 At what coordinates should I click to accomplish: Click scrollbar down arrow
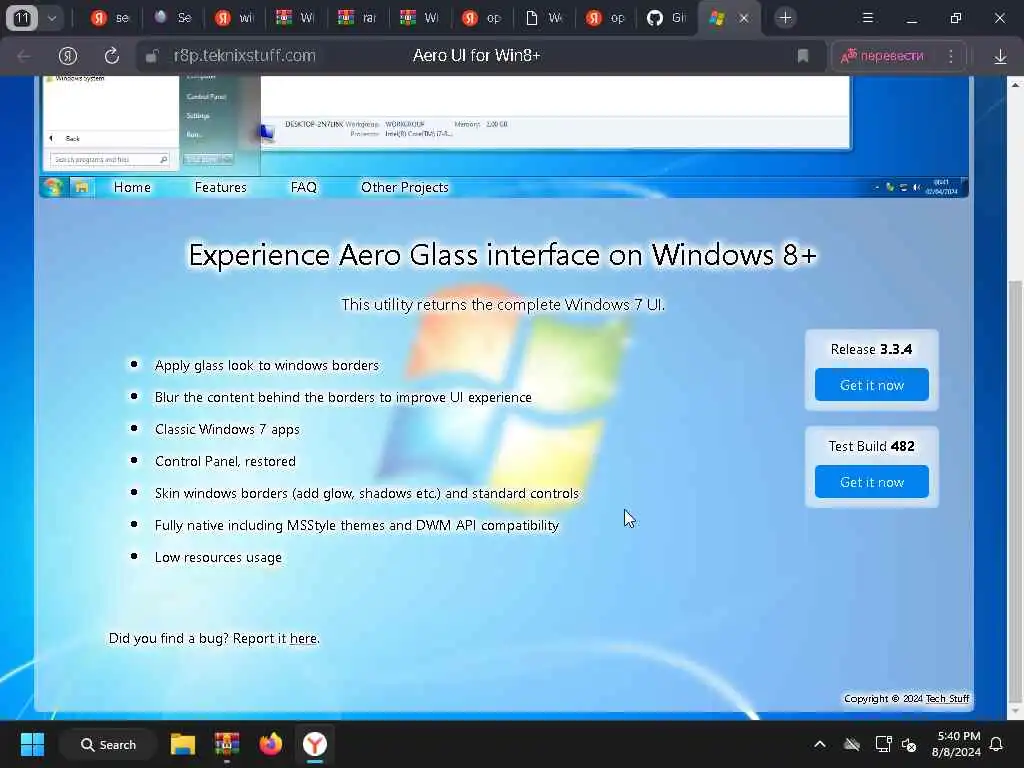1015,711
